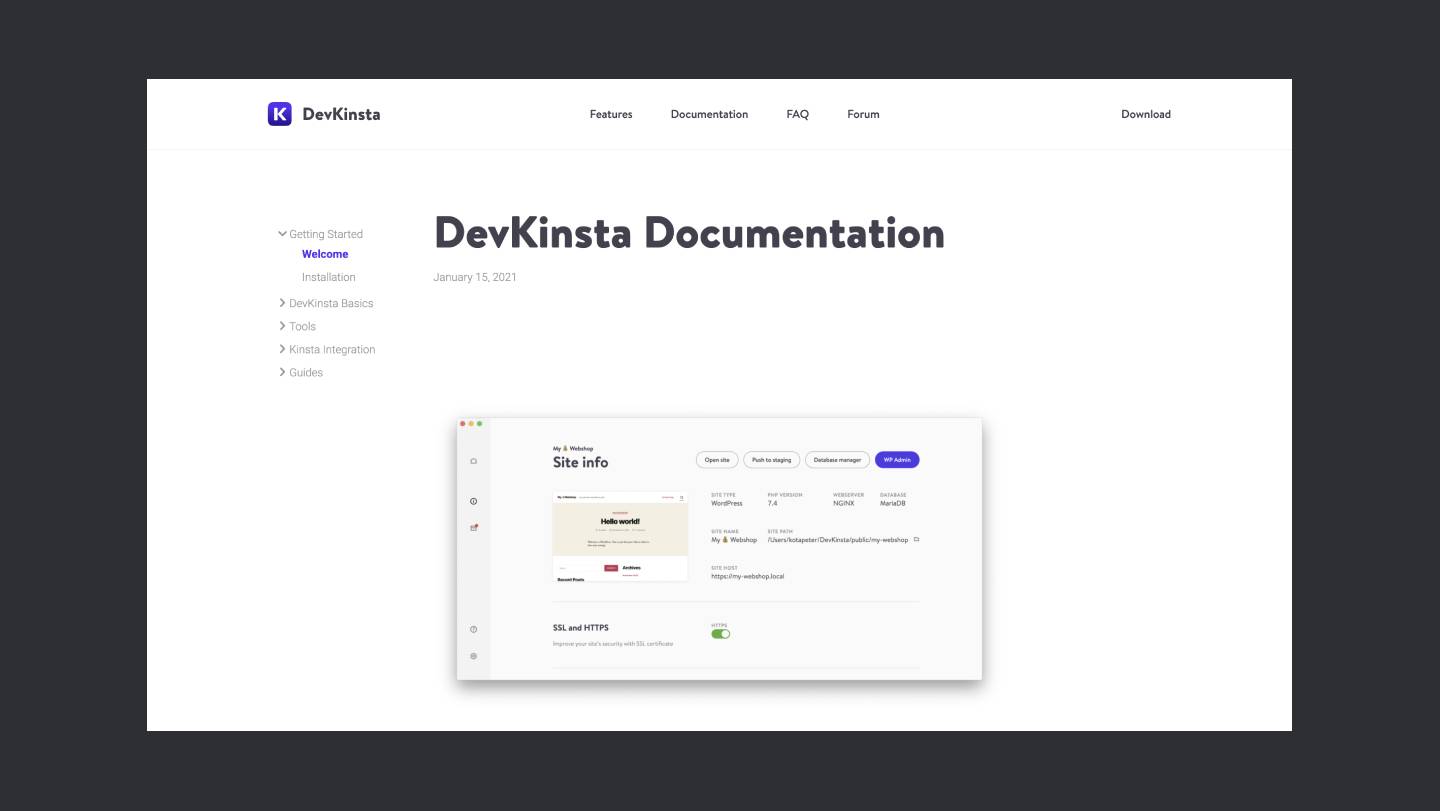Click the Kinsta Integration sidebar label
The width and height of the screenshot is (1440, 811).
pyautogui.click(x=332, y=349)
